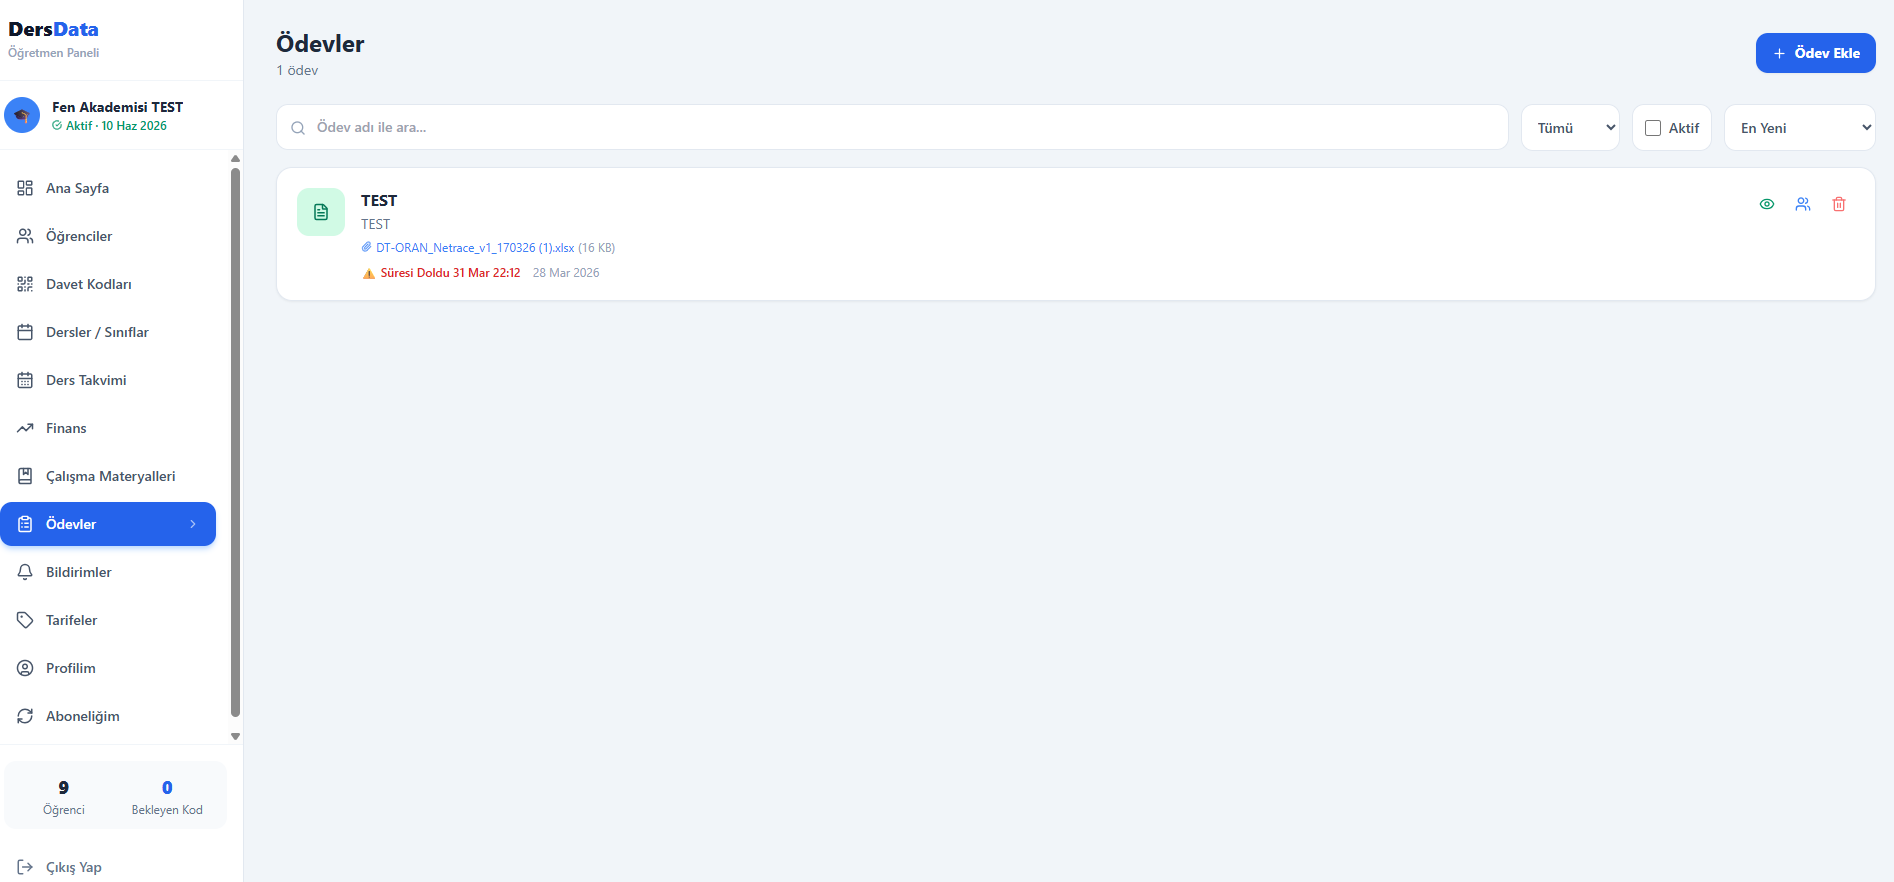The width and height of the screenshot is (1894, 882).
Task: Open the Tümü filter dropdown
Action: (1570, 128)
